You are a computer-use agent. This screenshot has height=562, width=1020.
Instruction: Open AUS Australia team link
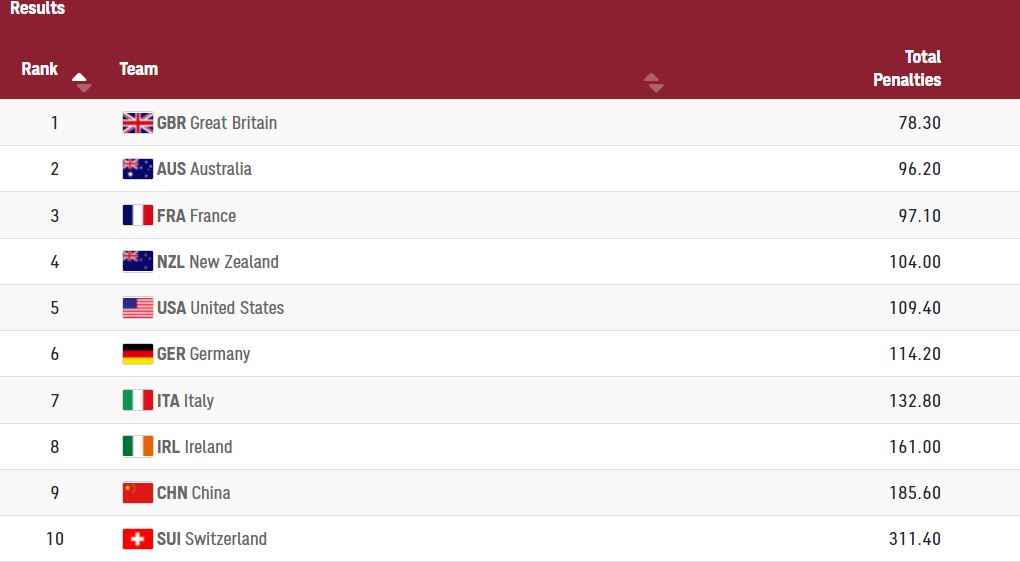204,169
